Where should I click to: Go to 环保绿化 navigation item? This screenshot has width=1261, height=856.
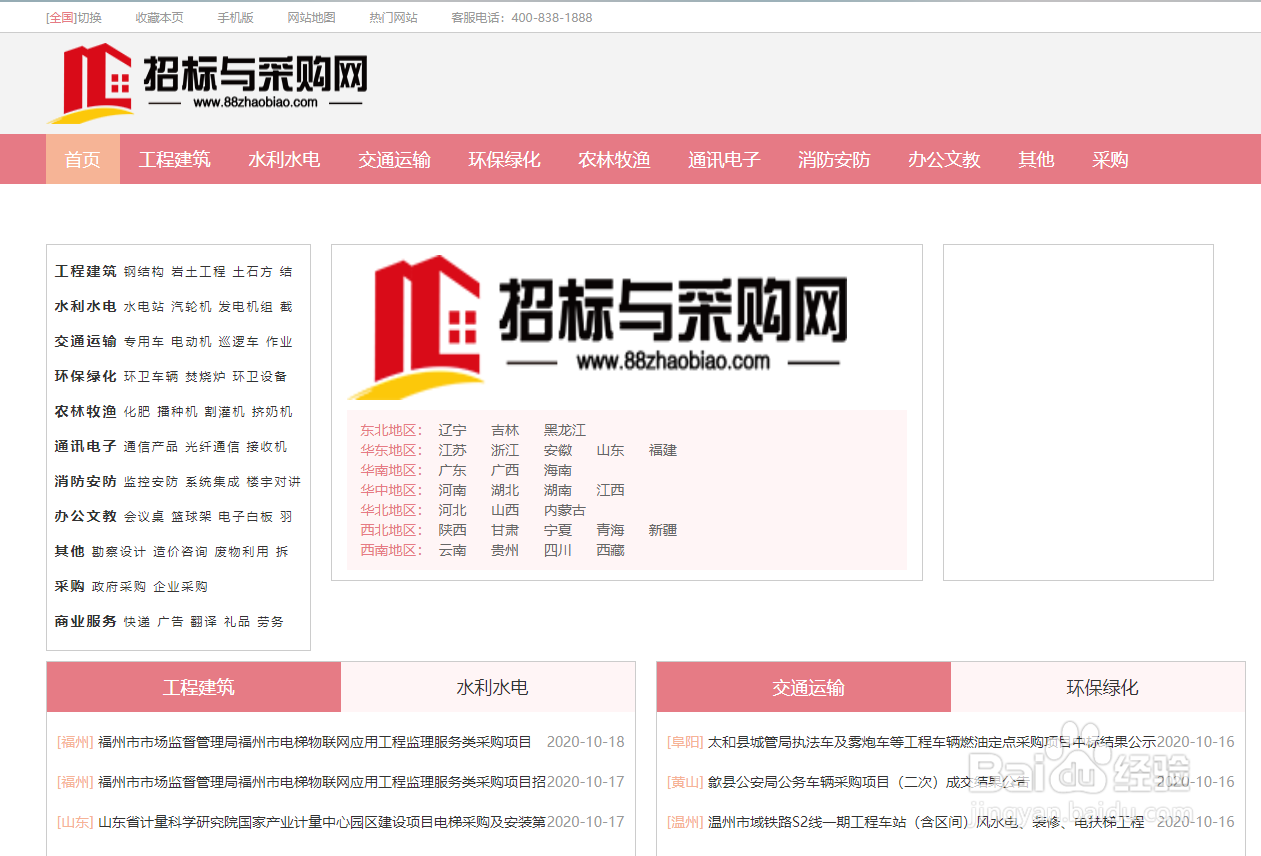(504, 159)
